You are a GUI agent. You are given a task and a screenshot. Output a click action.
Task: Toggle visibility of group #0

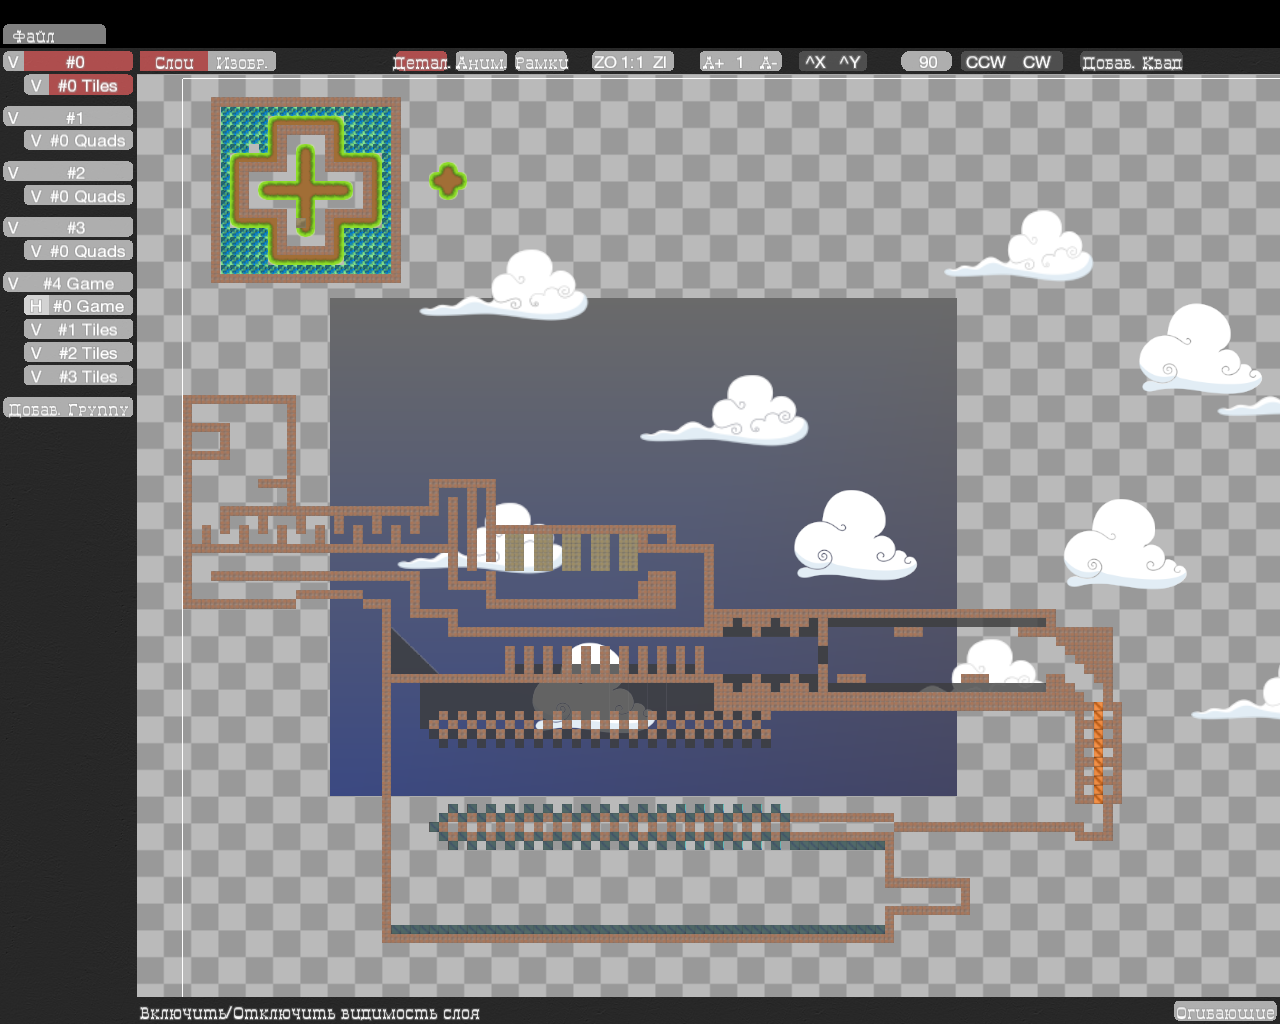[x=13, y=62]
